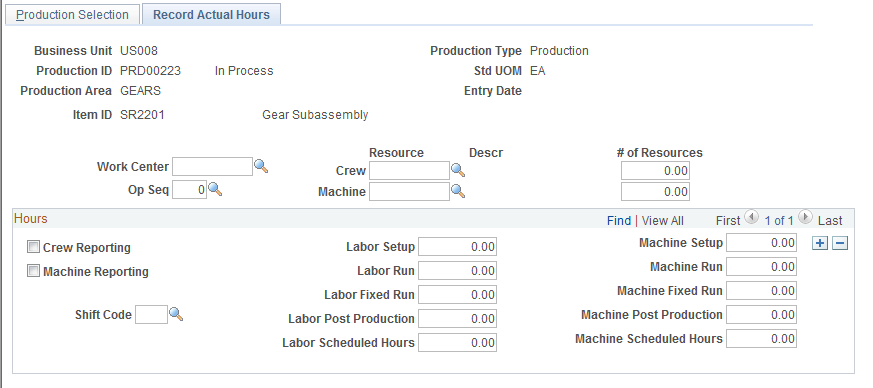Click the '1 of 1' row counter
Screen dimensions: 873x388
click(778, 220)
